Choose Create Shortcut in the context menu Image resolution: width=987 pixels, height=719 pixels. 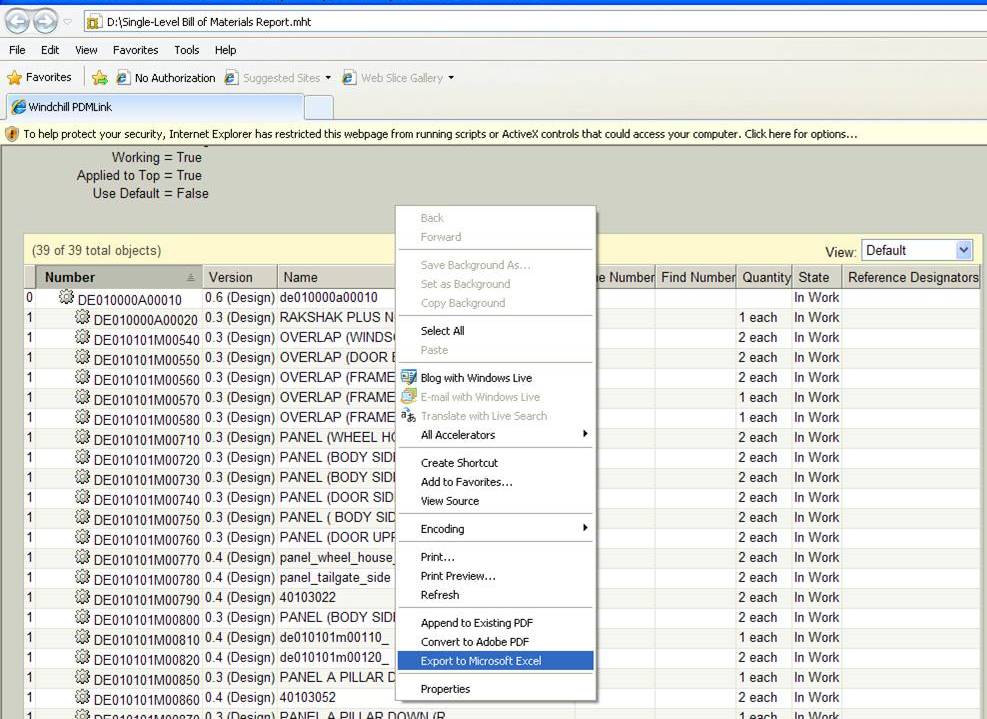(496, 463)
